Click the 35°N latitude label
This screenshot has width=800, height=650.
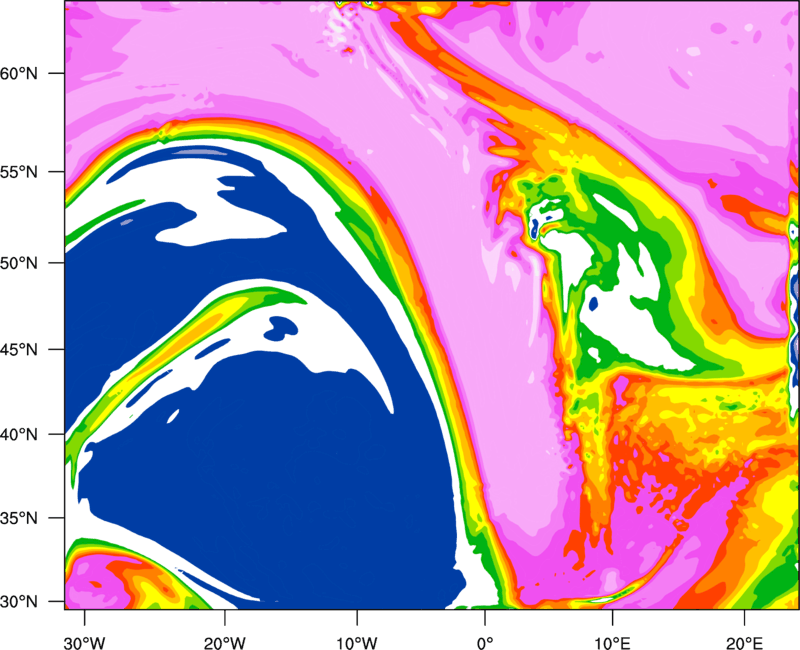tap(19, 518)
